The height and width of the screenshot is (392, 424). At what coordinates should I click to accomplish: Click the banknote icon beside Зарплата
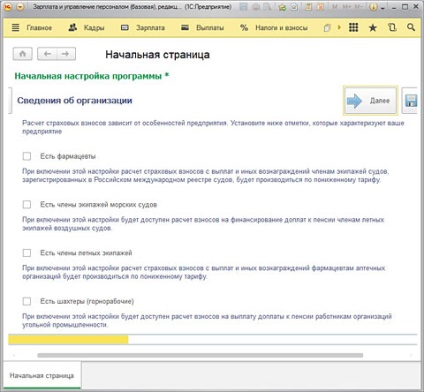point(125,28)
